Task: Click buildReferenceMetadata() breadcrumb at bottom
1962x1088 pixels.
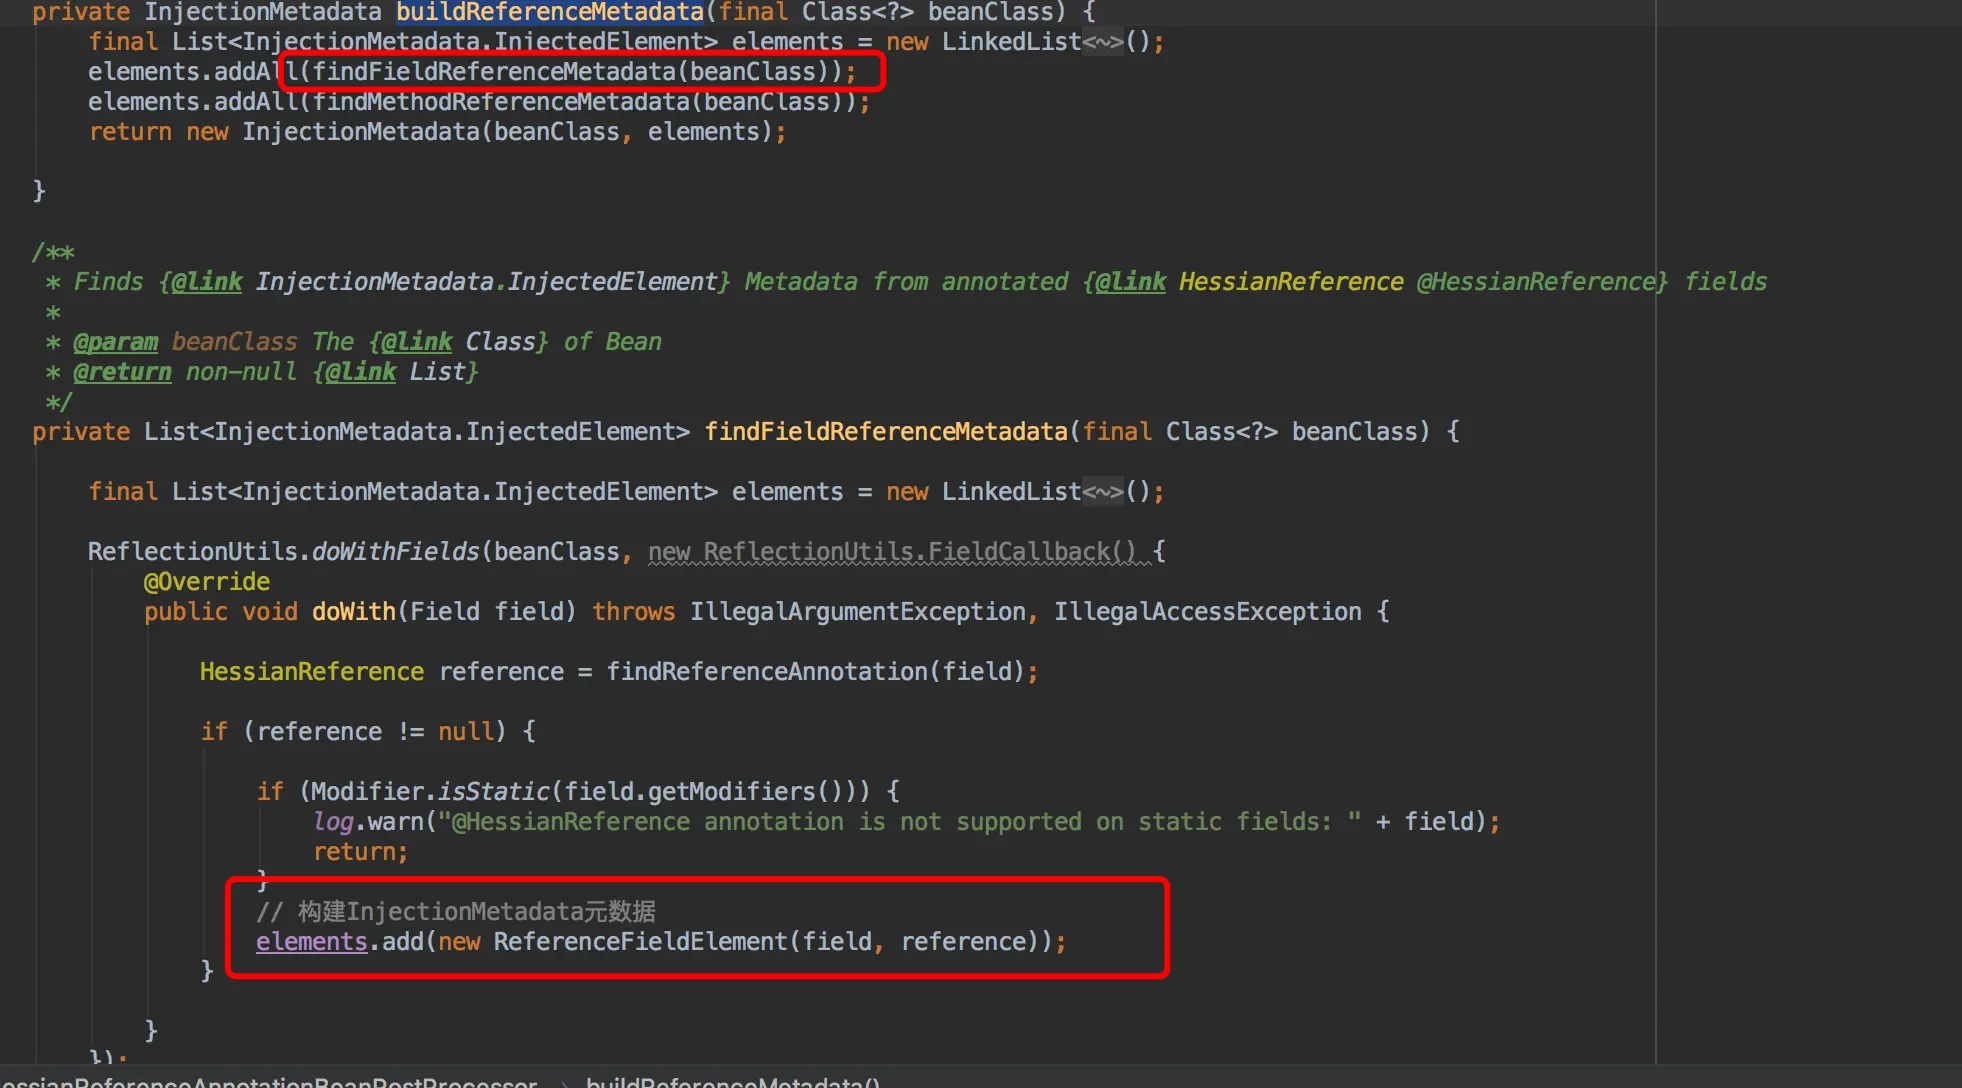Action: pyautogui.click(x=732, y=1081)
